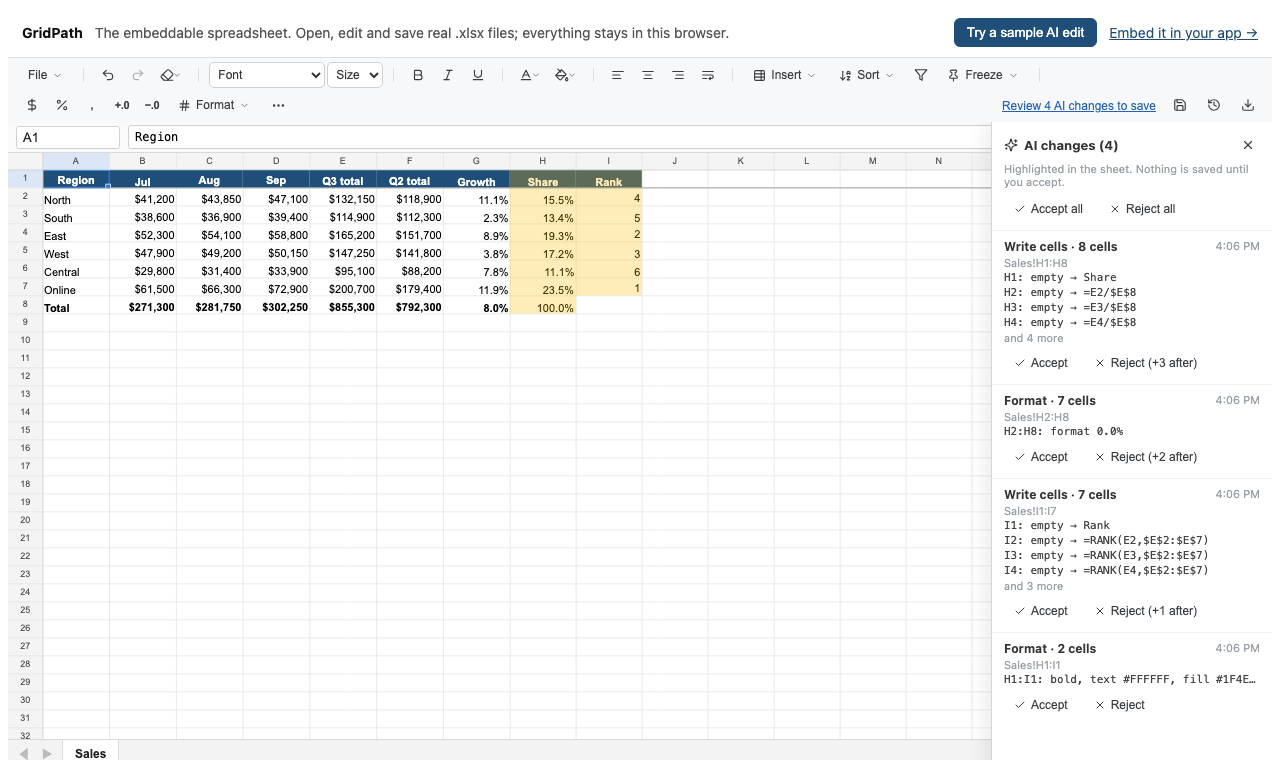Toggle italic formatting
Screen dimensions: 1280x760
448,75
